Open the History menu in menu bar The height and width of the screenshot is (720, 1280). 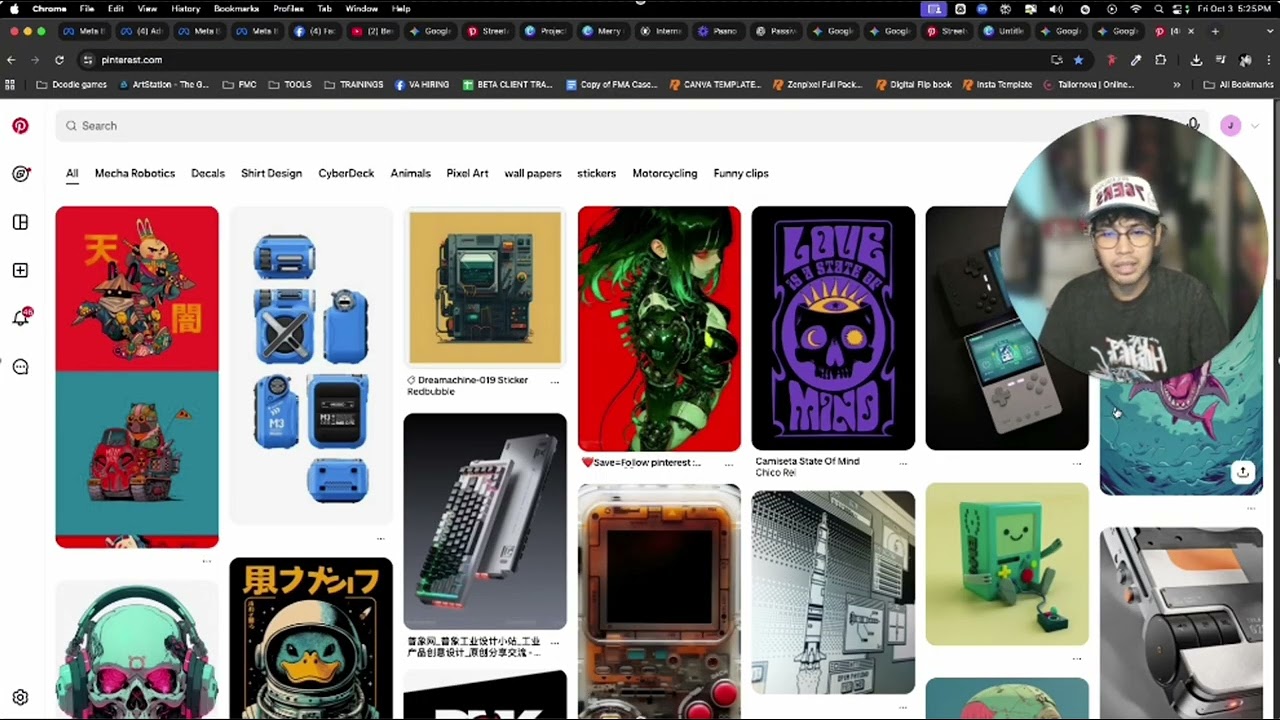coord(185,9)
